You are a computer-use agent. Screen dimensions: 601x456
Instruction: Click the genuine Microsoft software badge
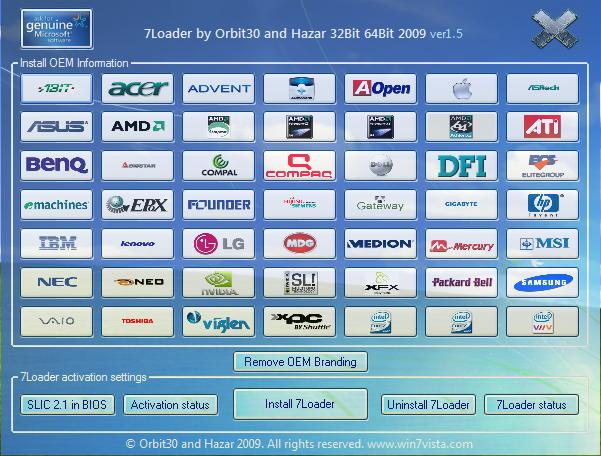tap(57, 29)
